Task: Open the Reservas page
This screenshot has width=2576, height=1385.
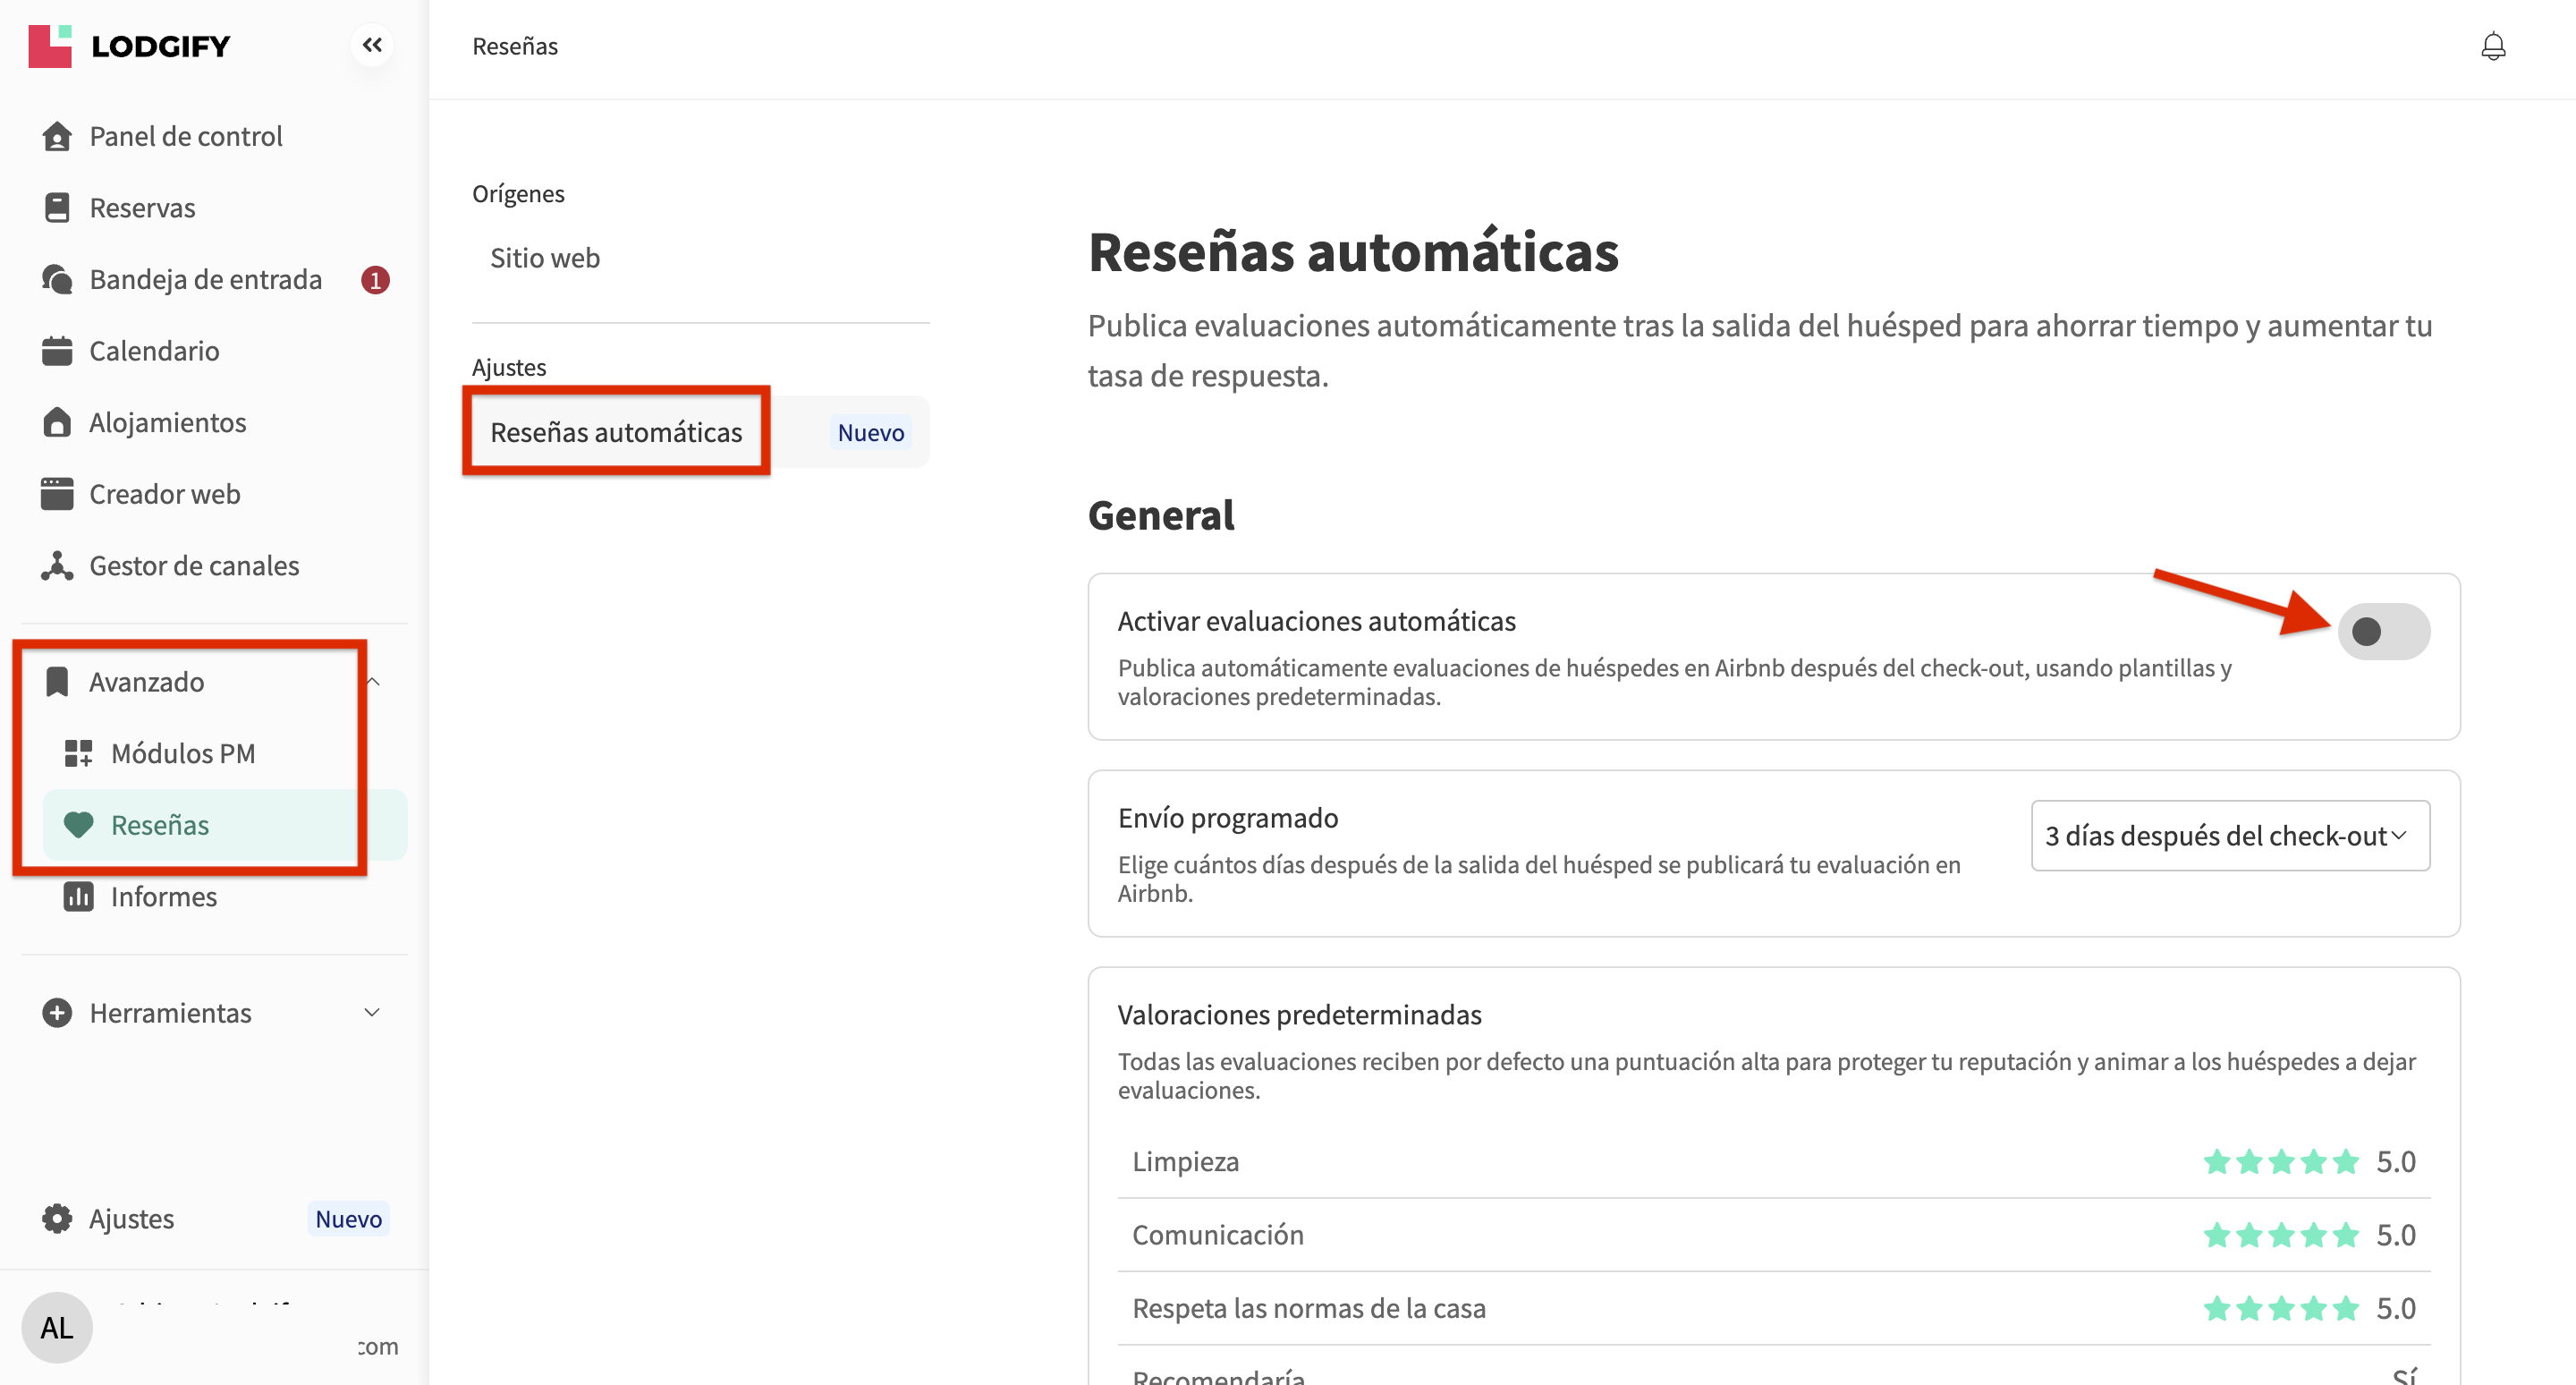Action: pyautogui.click(x=142, y=208)
